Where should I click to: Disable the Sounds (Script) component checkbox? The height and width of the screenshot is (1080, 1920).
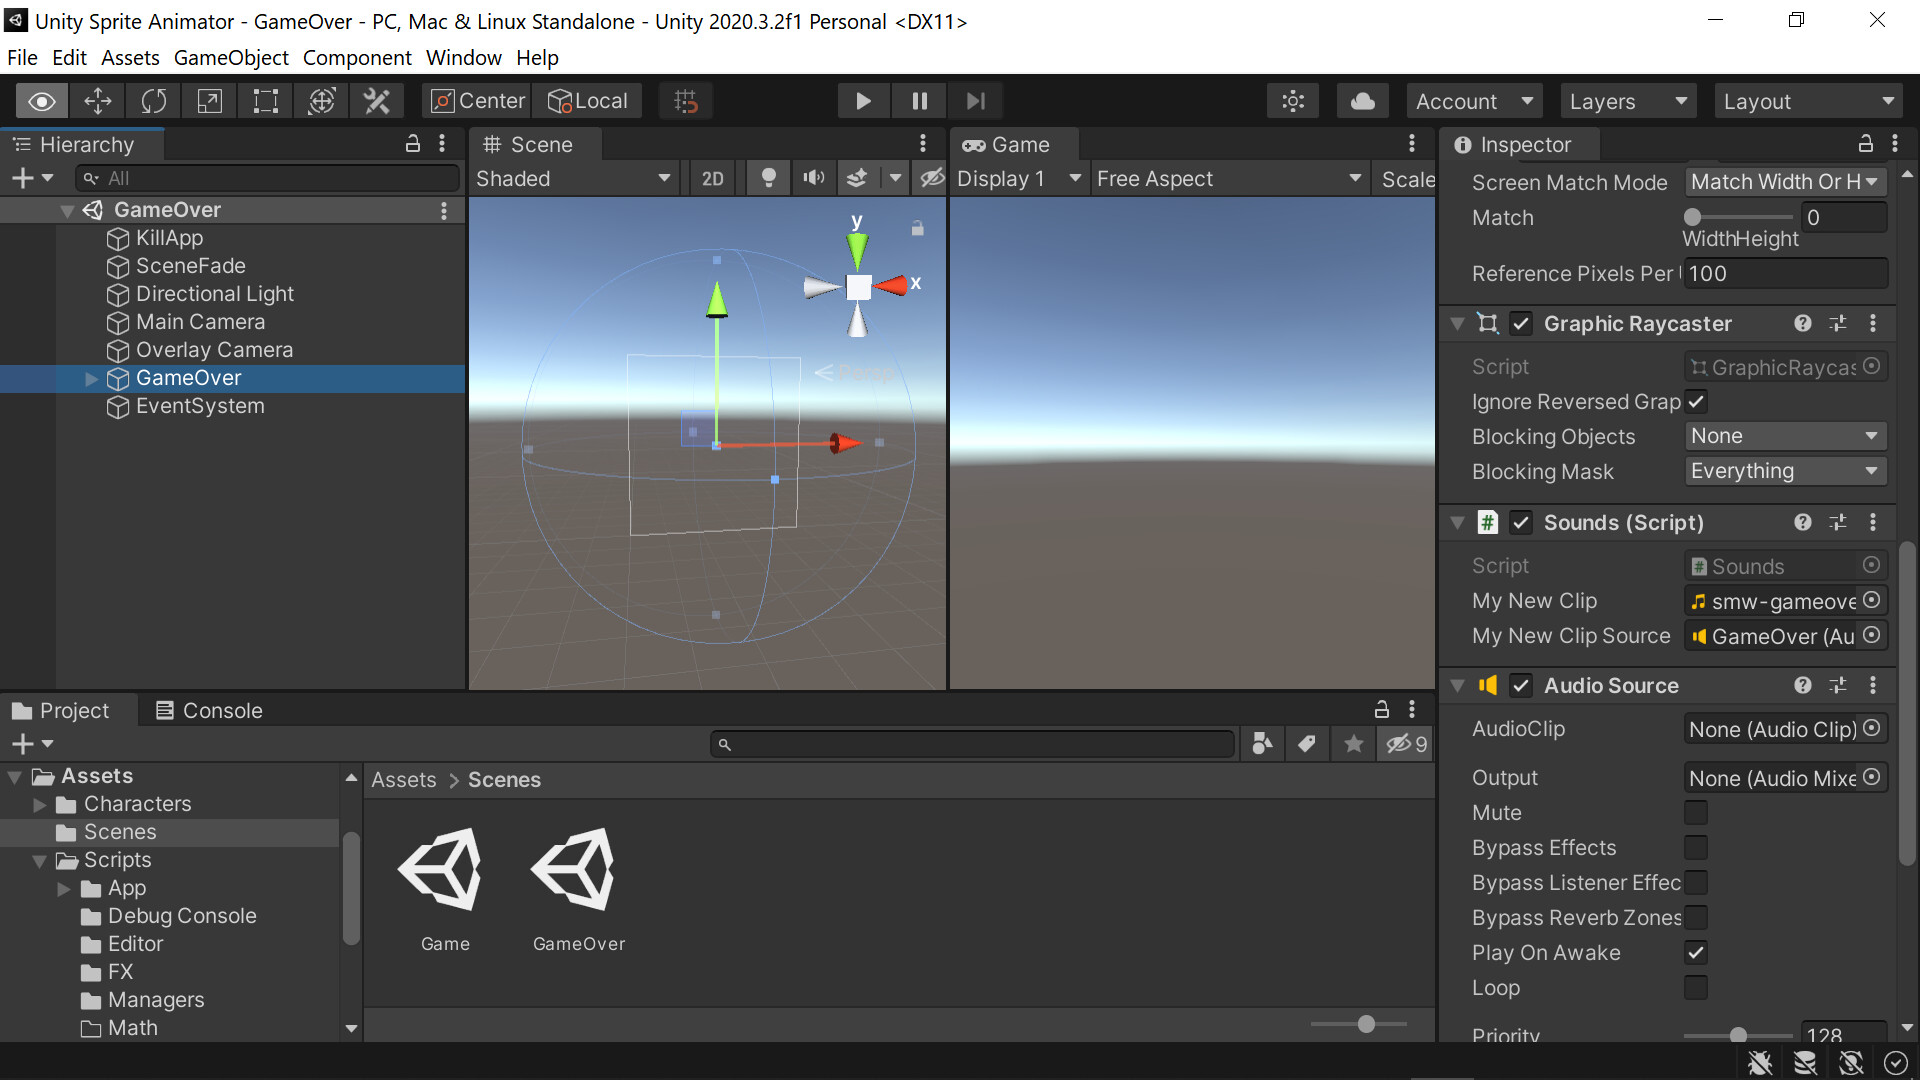pos(1522,522)
